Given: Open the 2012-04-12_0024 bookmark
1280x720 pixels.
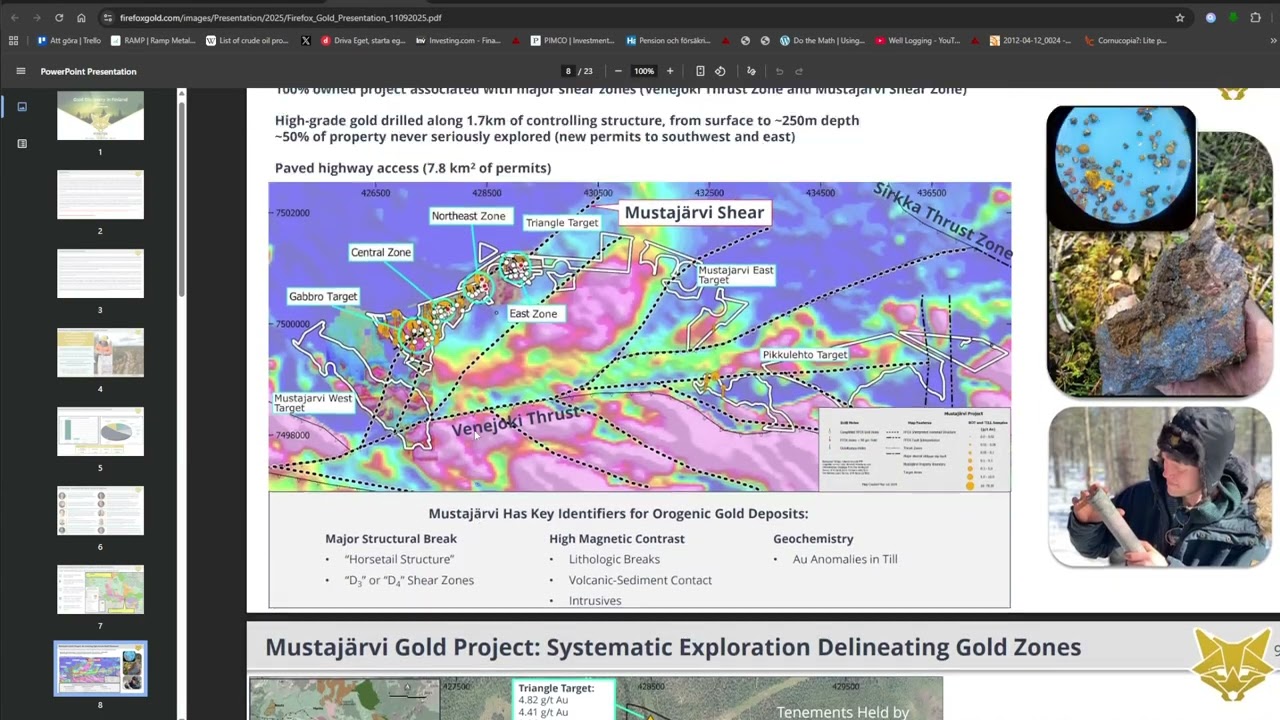Looking at the screenshot, I should click(1032, 41).
